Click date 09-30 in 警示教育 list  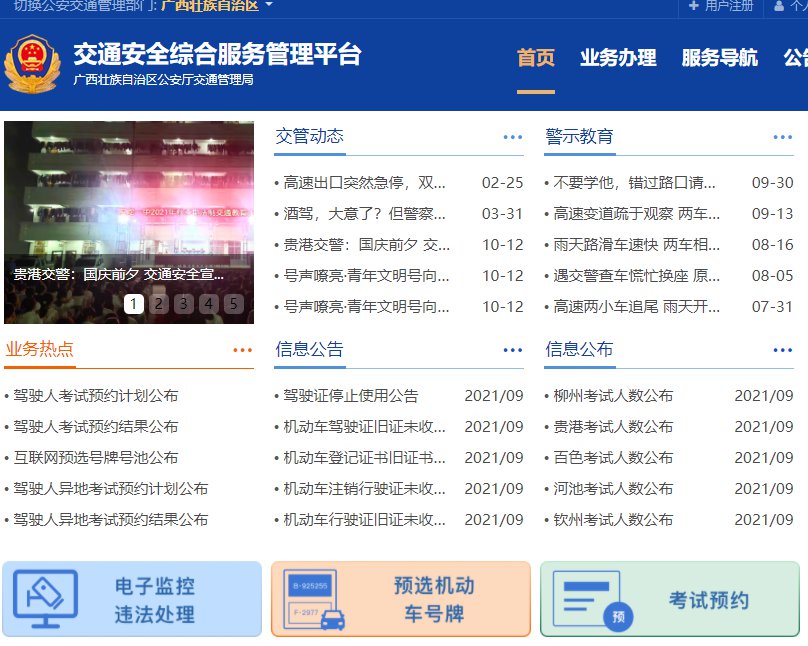[772, 183]
